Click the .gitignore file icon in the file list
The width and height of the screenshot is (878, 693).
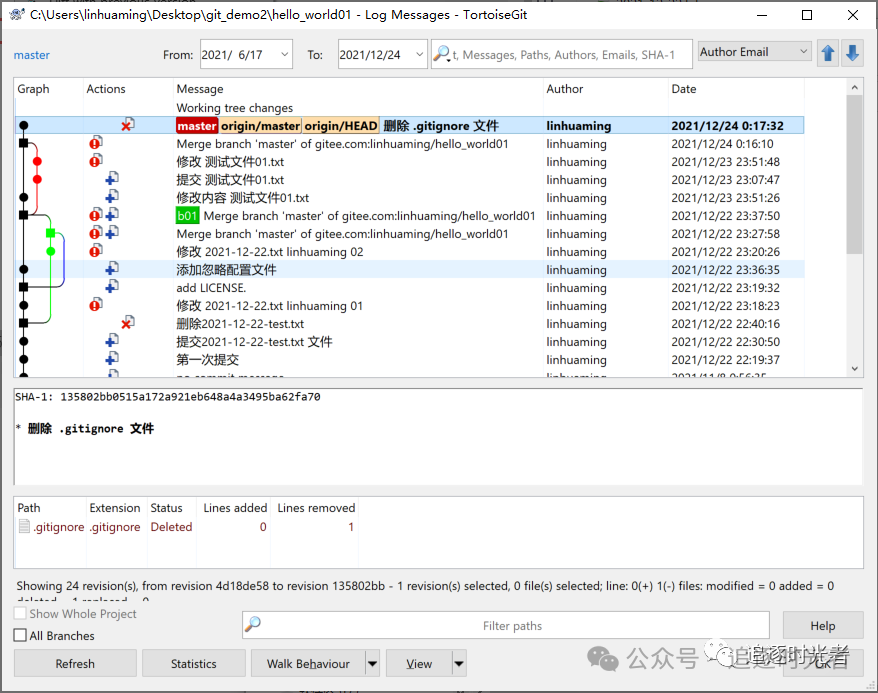tap(25, 527)
